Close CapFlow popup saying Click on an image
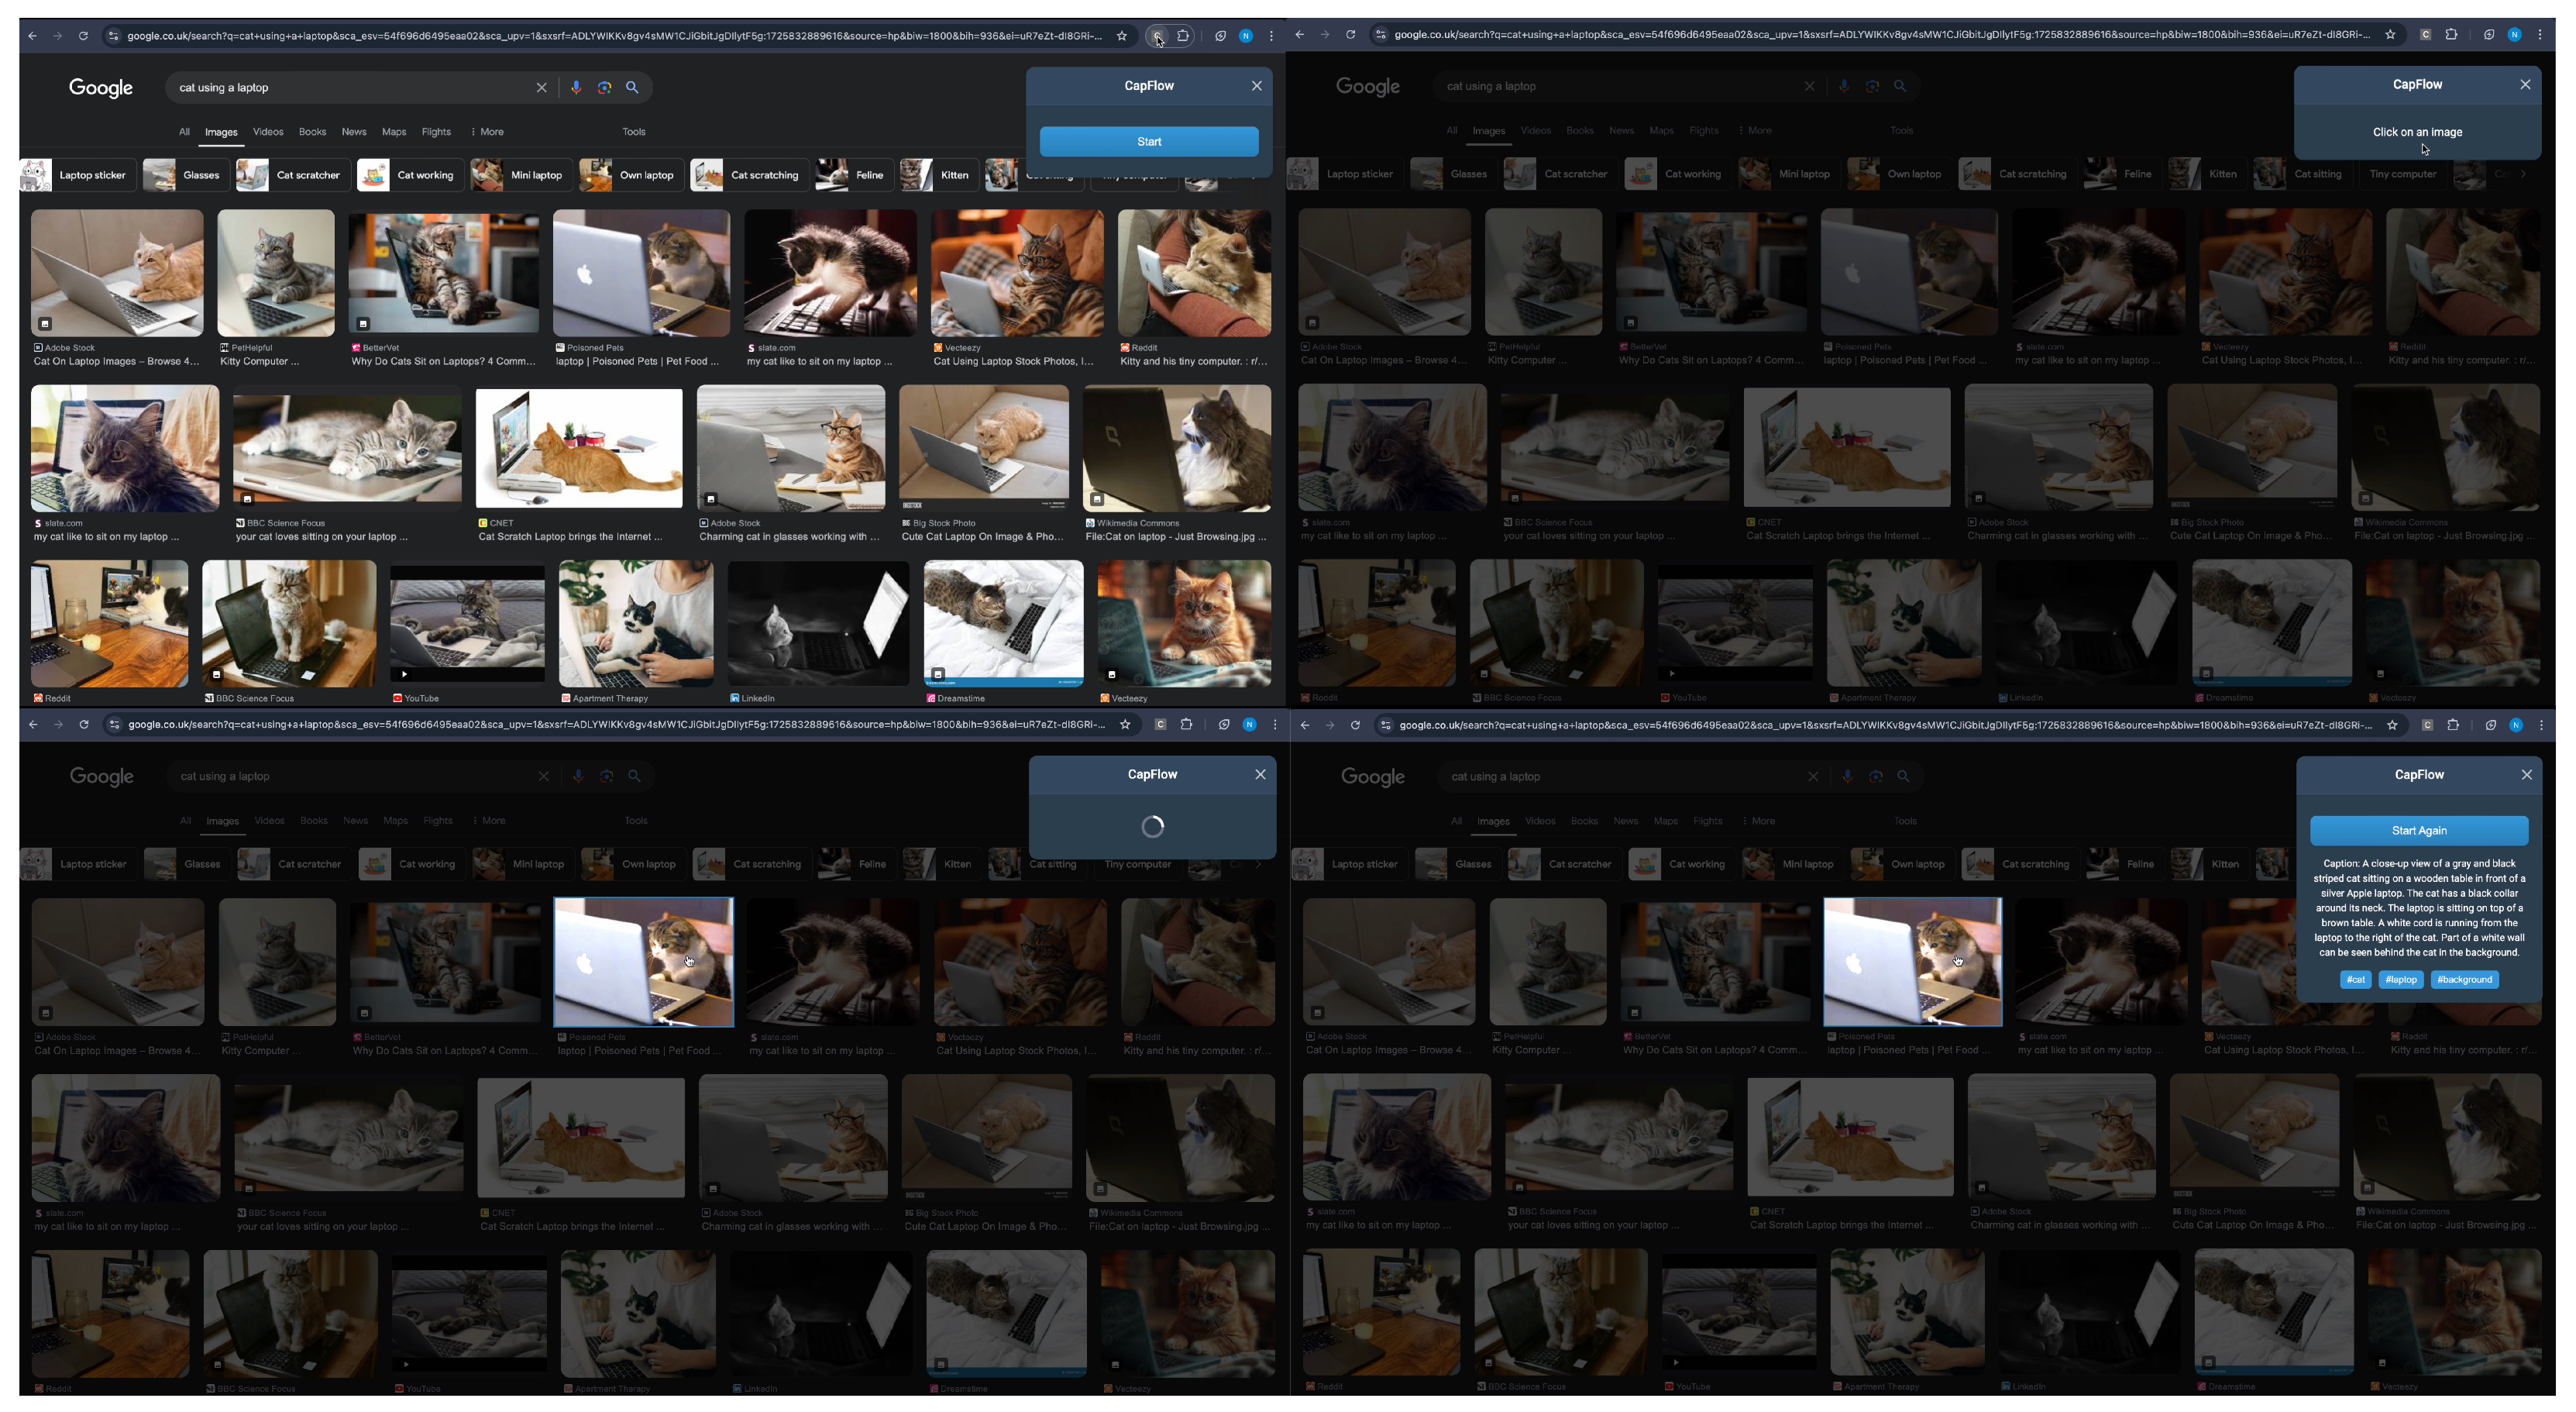 2525,84
